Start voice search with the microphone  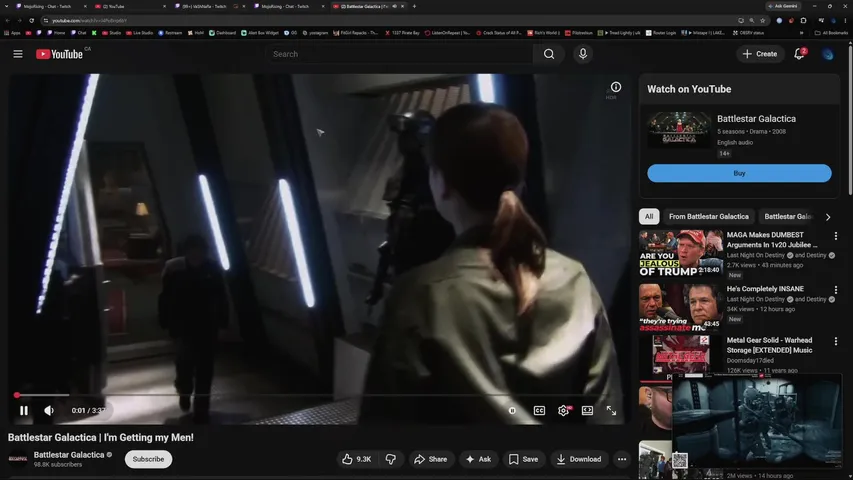(x=583, y=54)
